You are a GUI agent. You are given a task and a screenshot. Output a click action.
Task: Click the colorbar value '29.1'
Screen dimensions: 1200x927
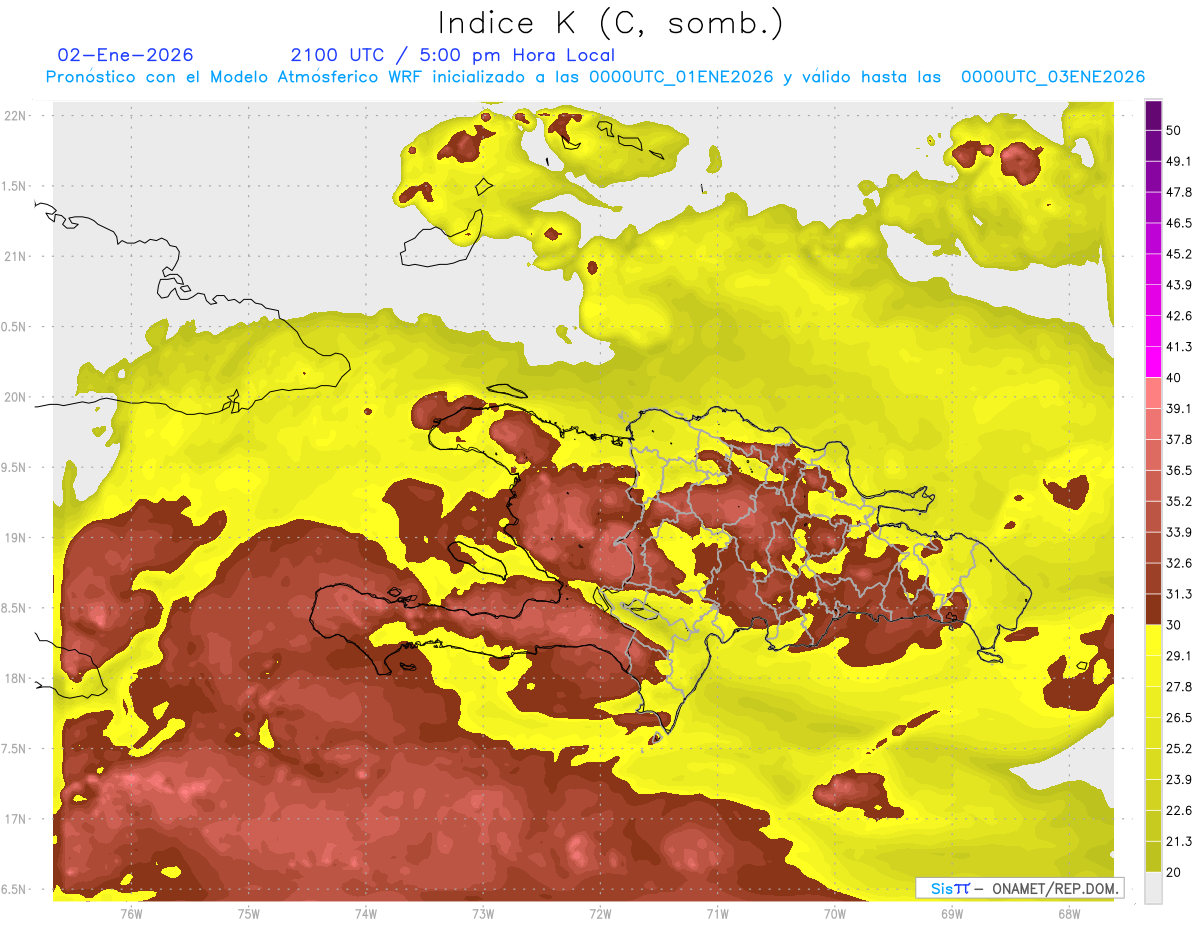(1179, 655)
